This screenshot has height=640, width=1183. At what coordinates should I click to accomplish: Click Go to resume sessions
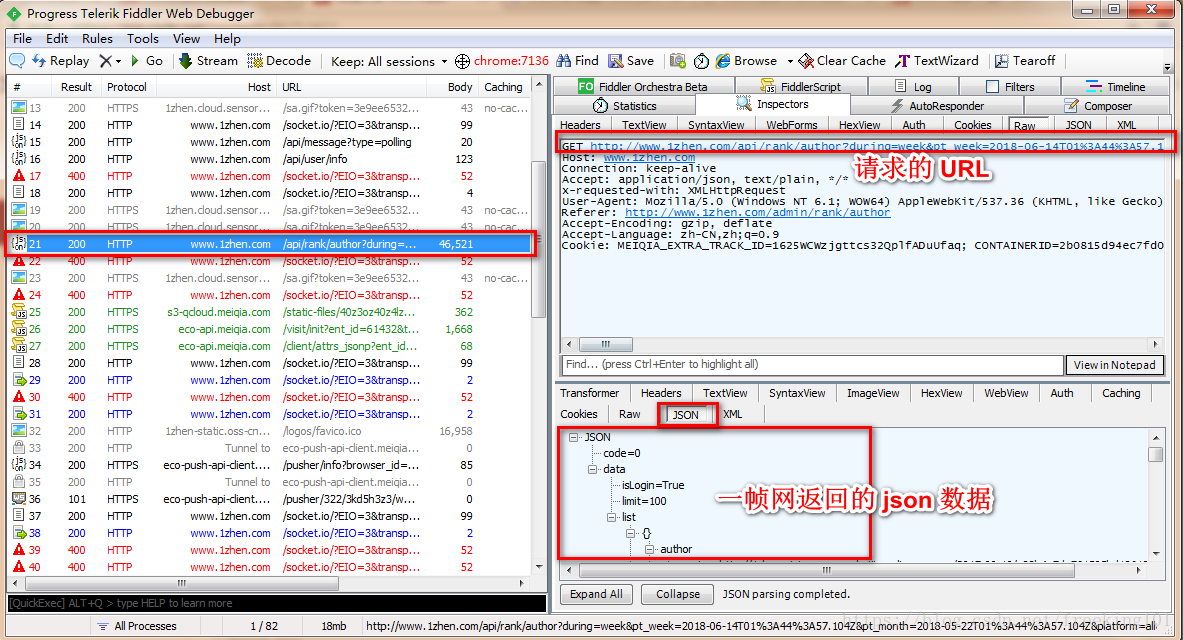click(x=146, y=60)
